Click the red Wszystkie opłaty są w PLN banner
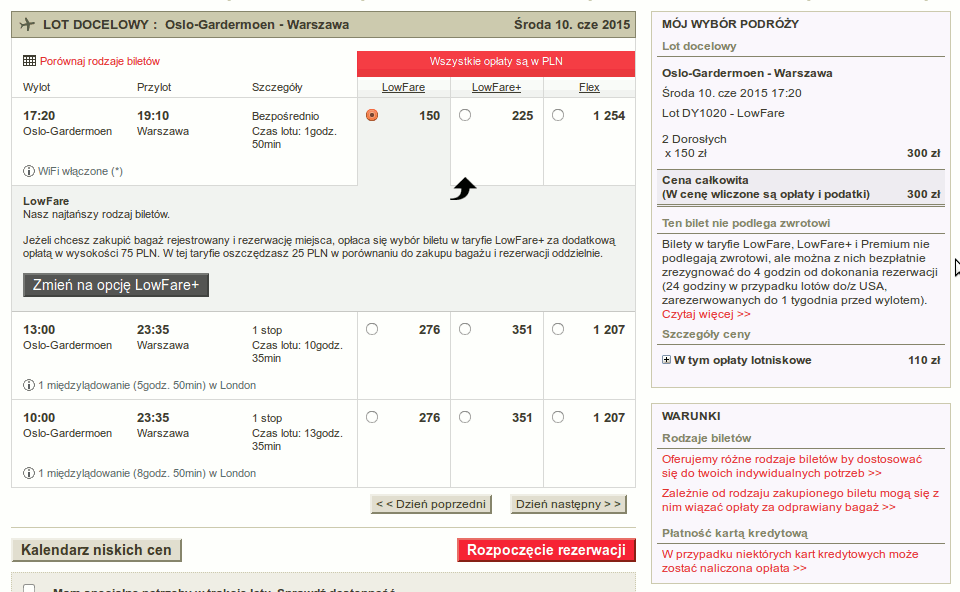 [496, 62]
